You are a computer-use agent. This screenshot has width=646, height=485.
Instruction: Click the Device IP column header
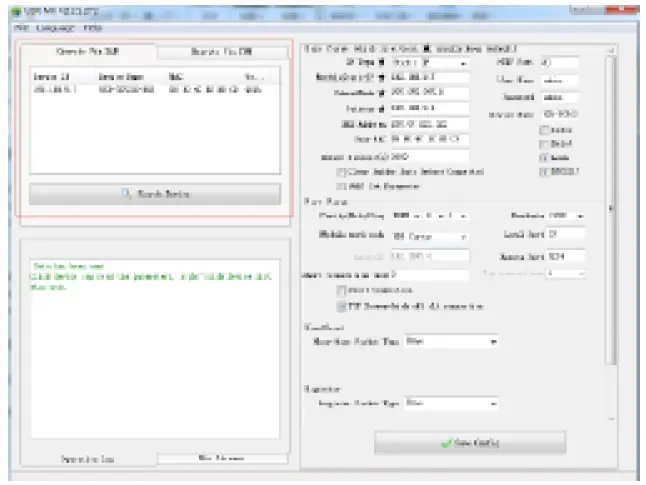click(63, 77)
